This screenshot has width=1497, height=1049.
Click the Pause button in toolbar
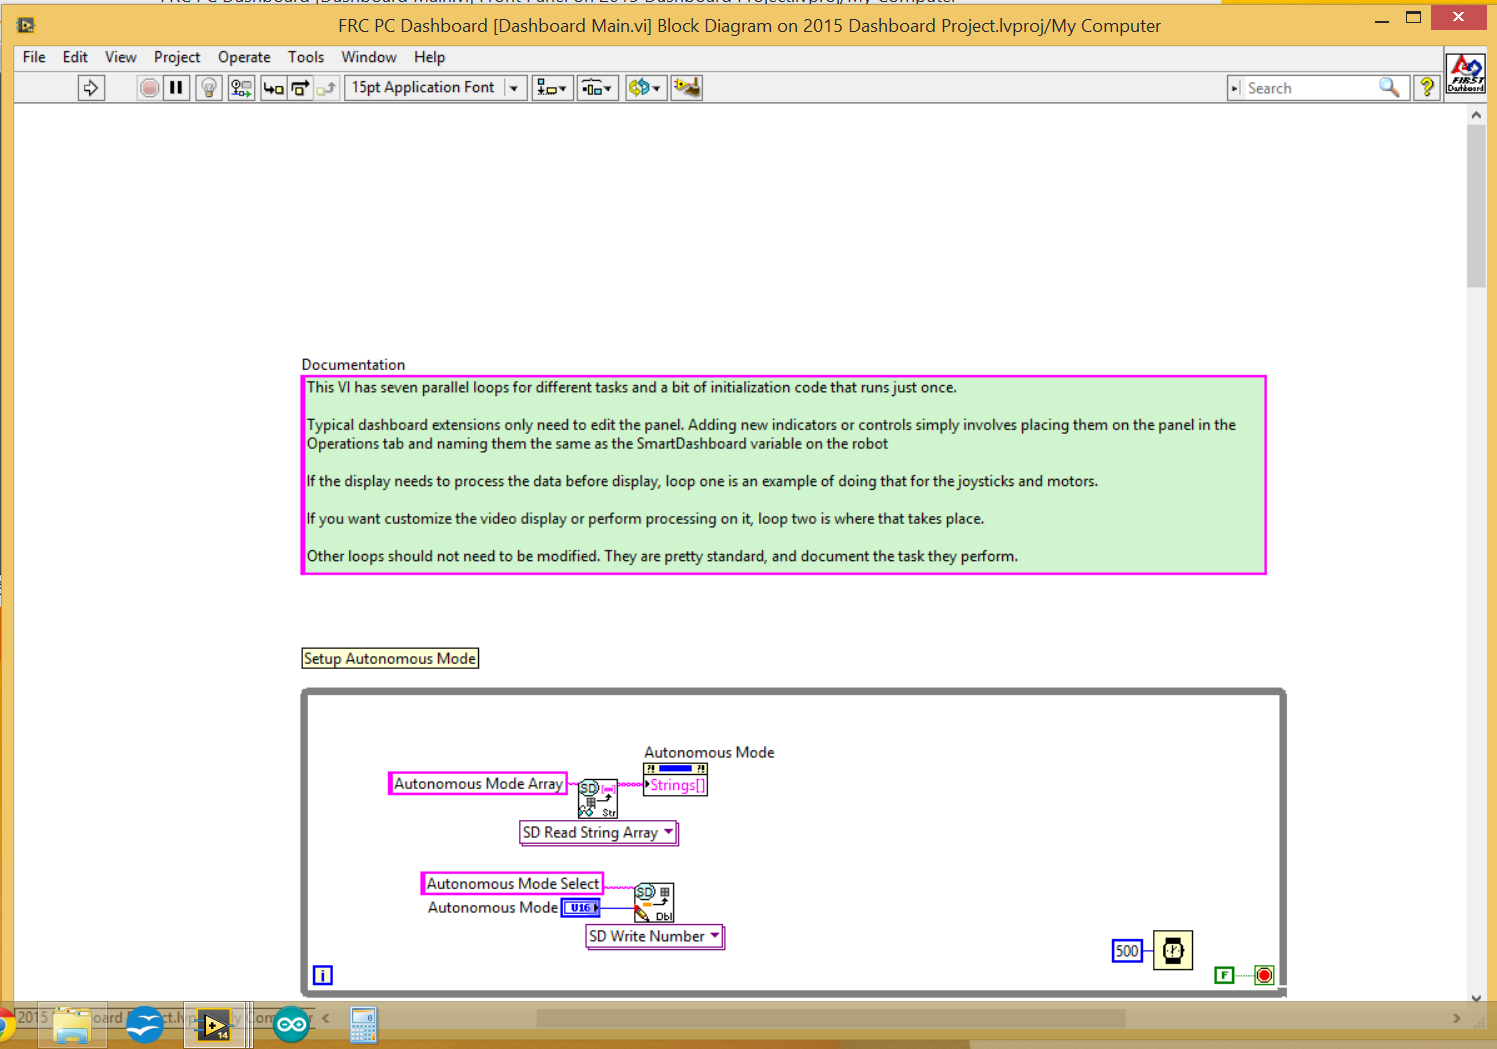(x=176, y=88)
